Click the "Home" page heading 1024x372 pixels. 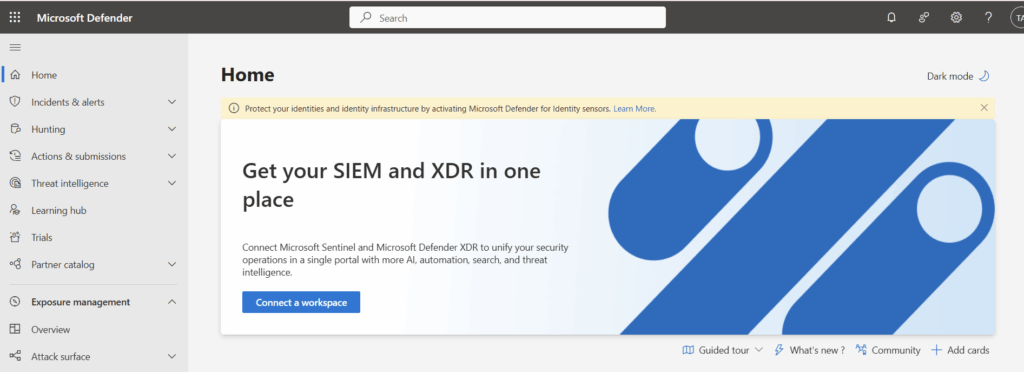coord(248,74)
